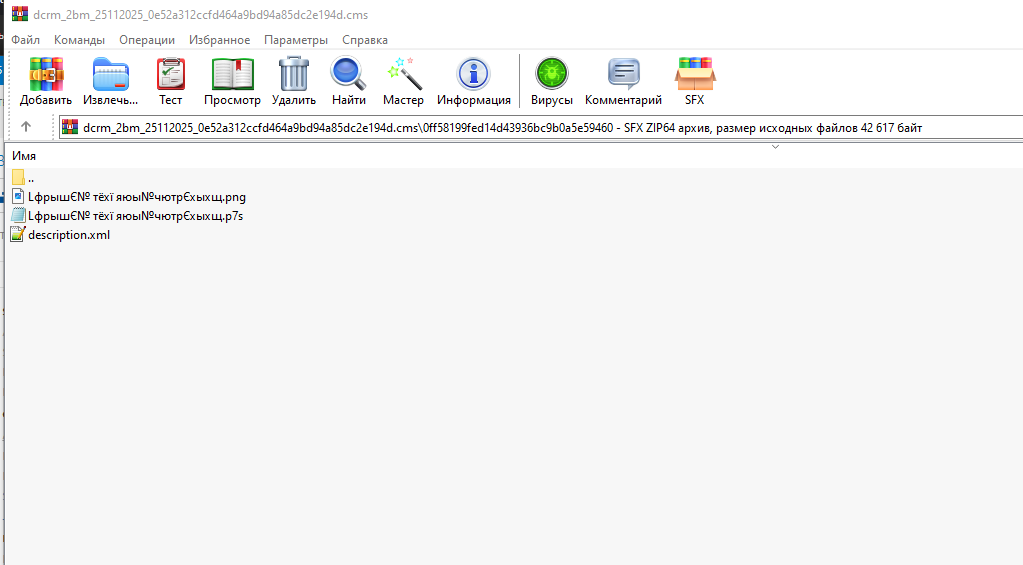Open the Справка menu

pos(365,40)
